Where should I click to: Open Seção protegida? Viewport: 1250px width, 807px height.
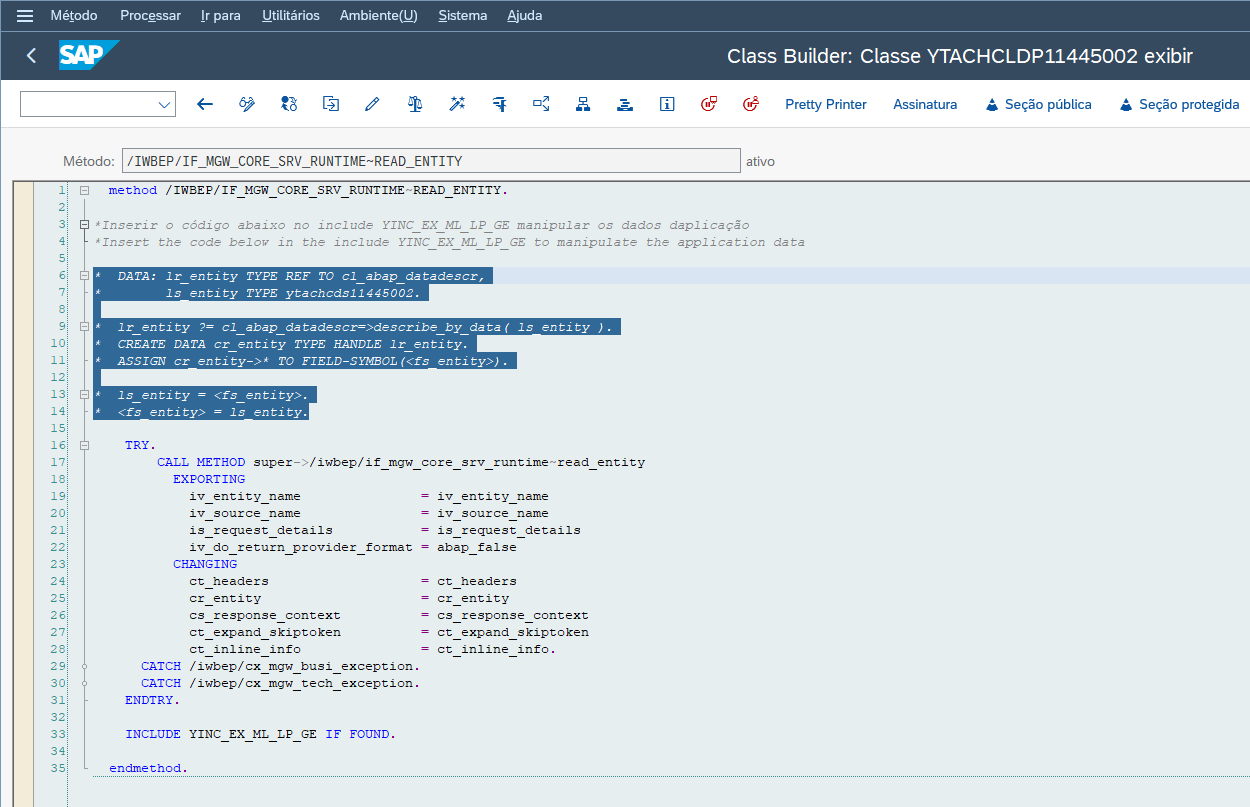click(1179, 104)
